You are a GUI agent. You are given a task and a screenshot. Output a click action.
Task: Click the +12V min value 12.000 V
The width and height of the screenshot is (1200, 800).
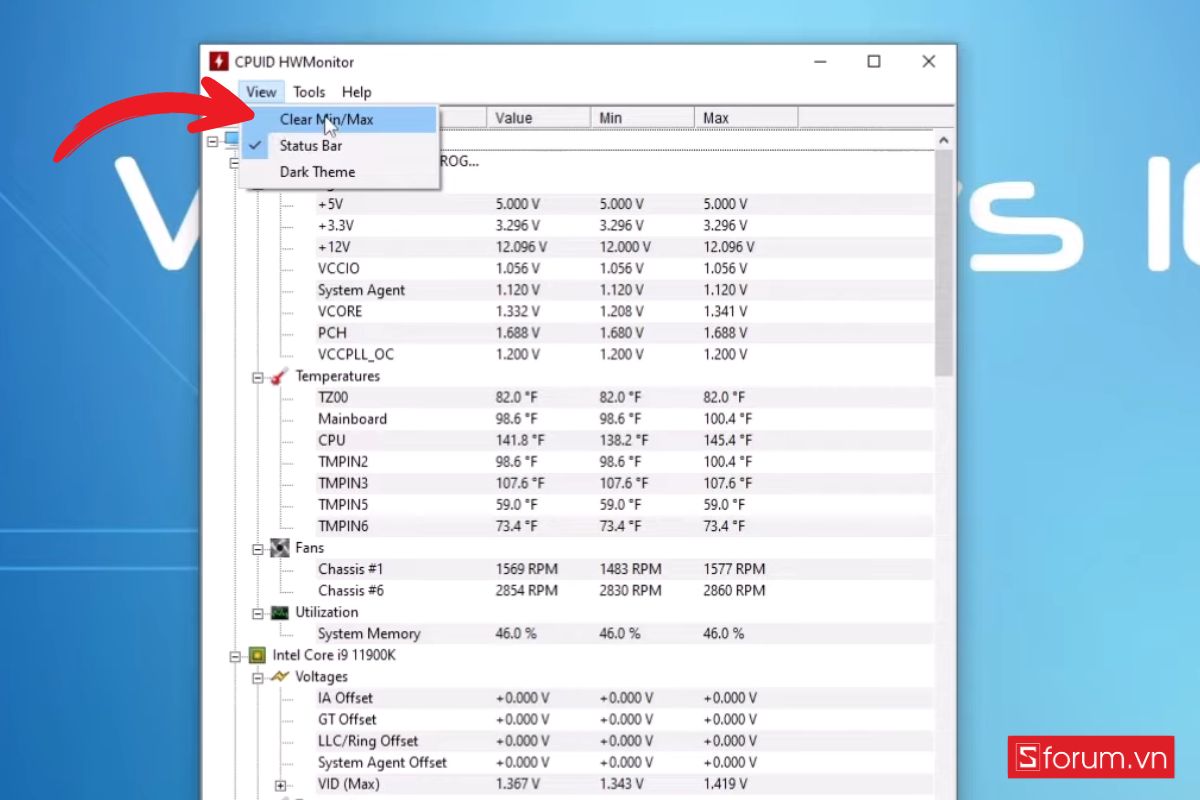click(x=626, y=247)
